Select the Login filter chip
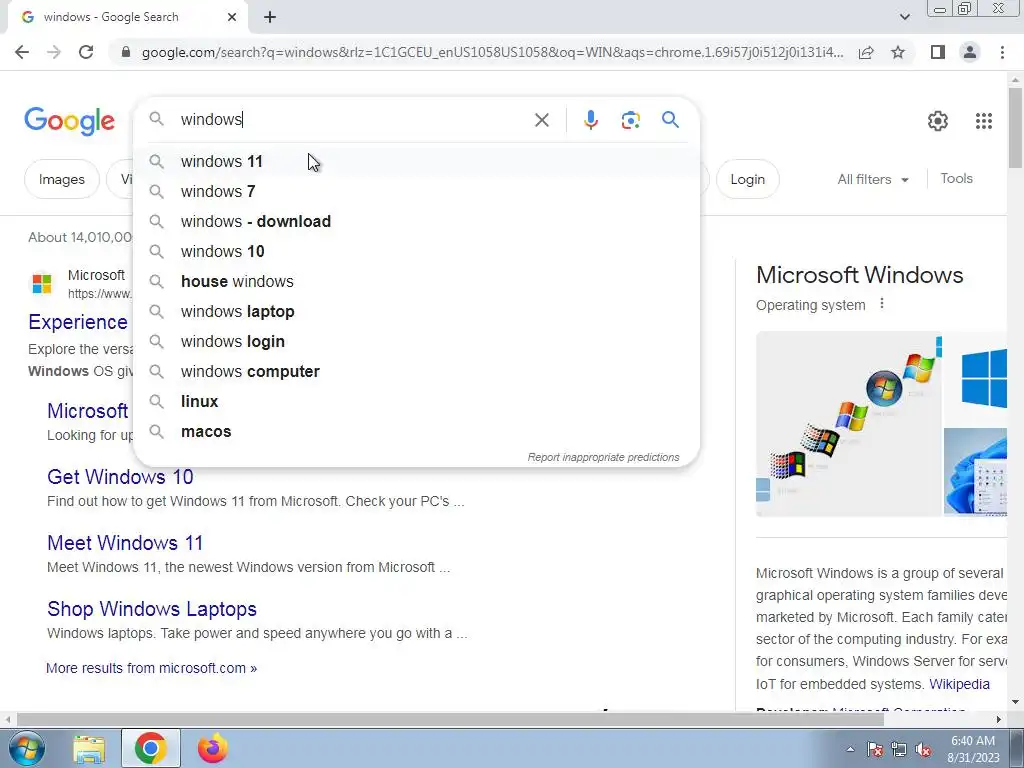Screen dimensions: 1024x768 tap(748, 179)
